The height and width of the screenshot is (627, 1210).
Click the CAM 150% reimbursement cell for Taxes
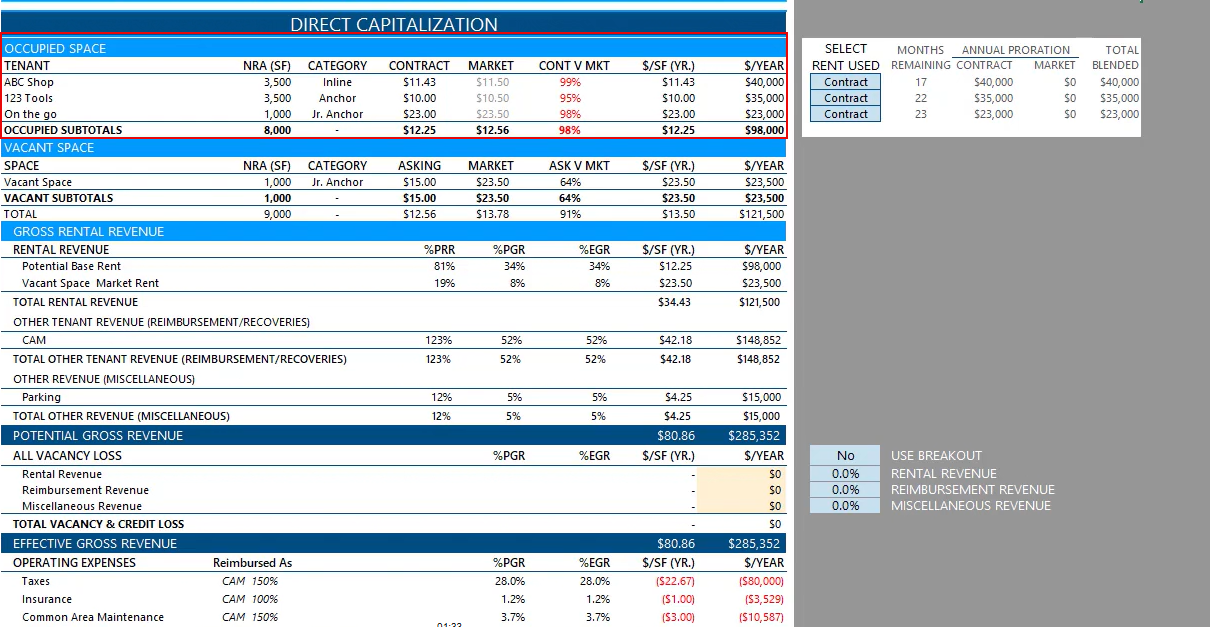click(x=250, y=581)
